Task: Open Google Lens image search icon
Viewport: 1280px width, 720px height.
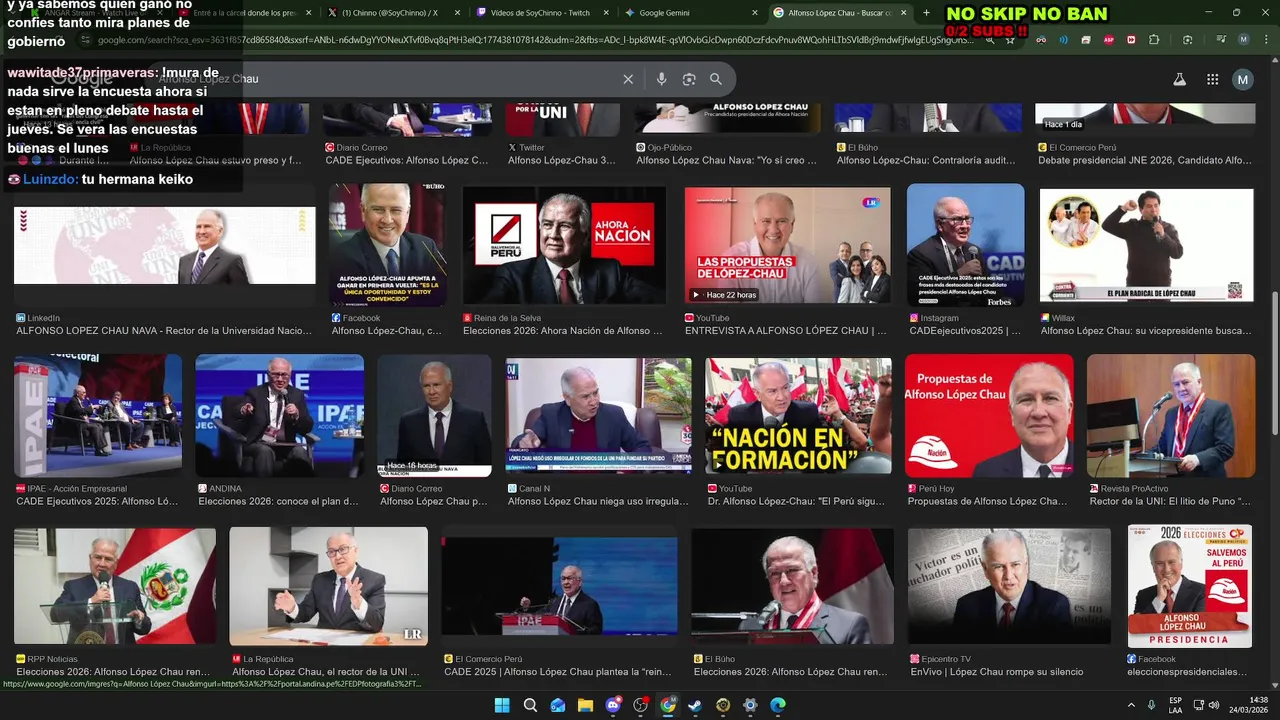Action: click(689, 79)
